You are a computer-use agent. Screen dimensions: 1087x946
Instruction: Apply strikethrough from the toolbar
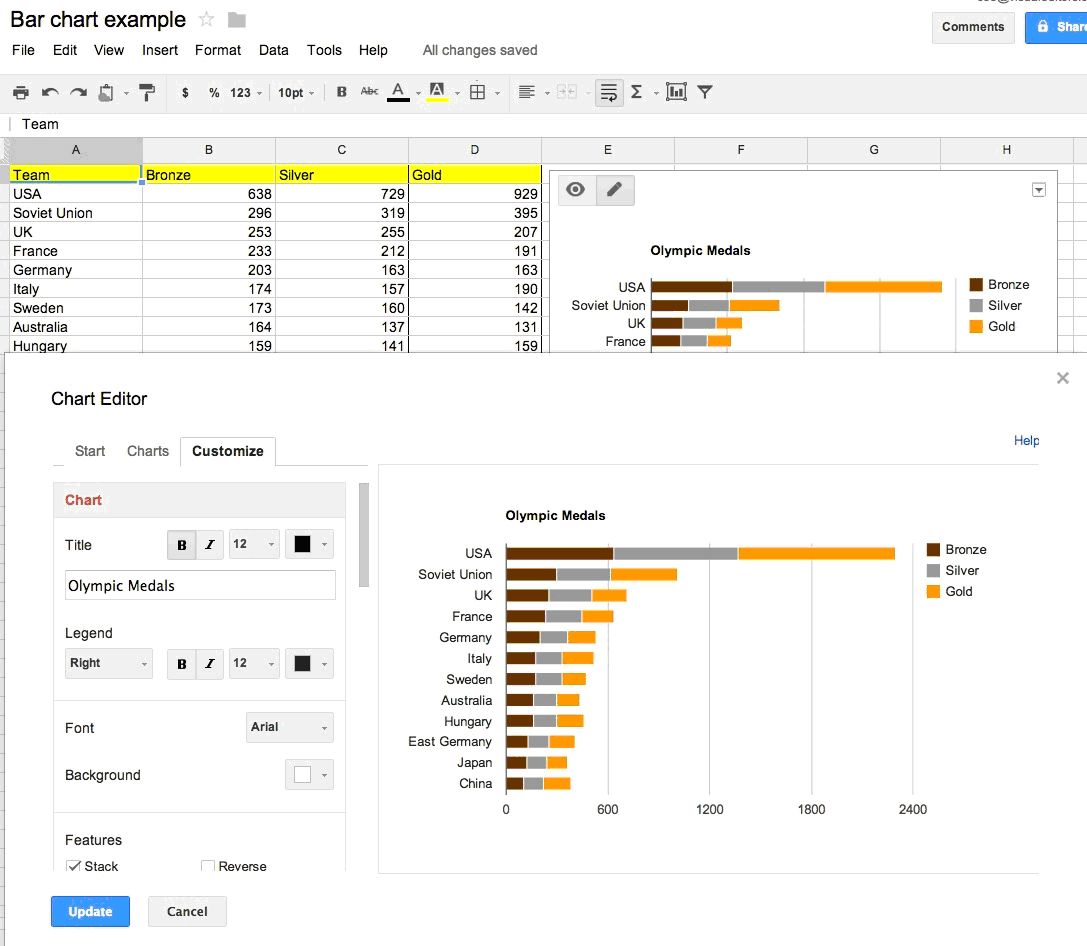(x=369, y=91)
